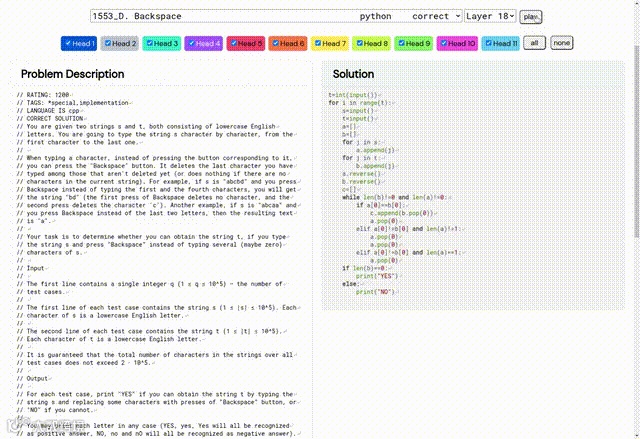Click the 'while len(b)!=0 and len(a)!=0:' line
The image size is (640, 439).
click(394, 197)
